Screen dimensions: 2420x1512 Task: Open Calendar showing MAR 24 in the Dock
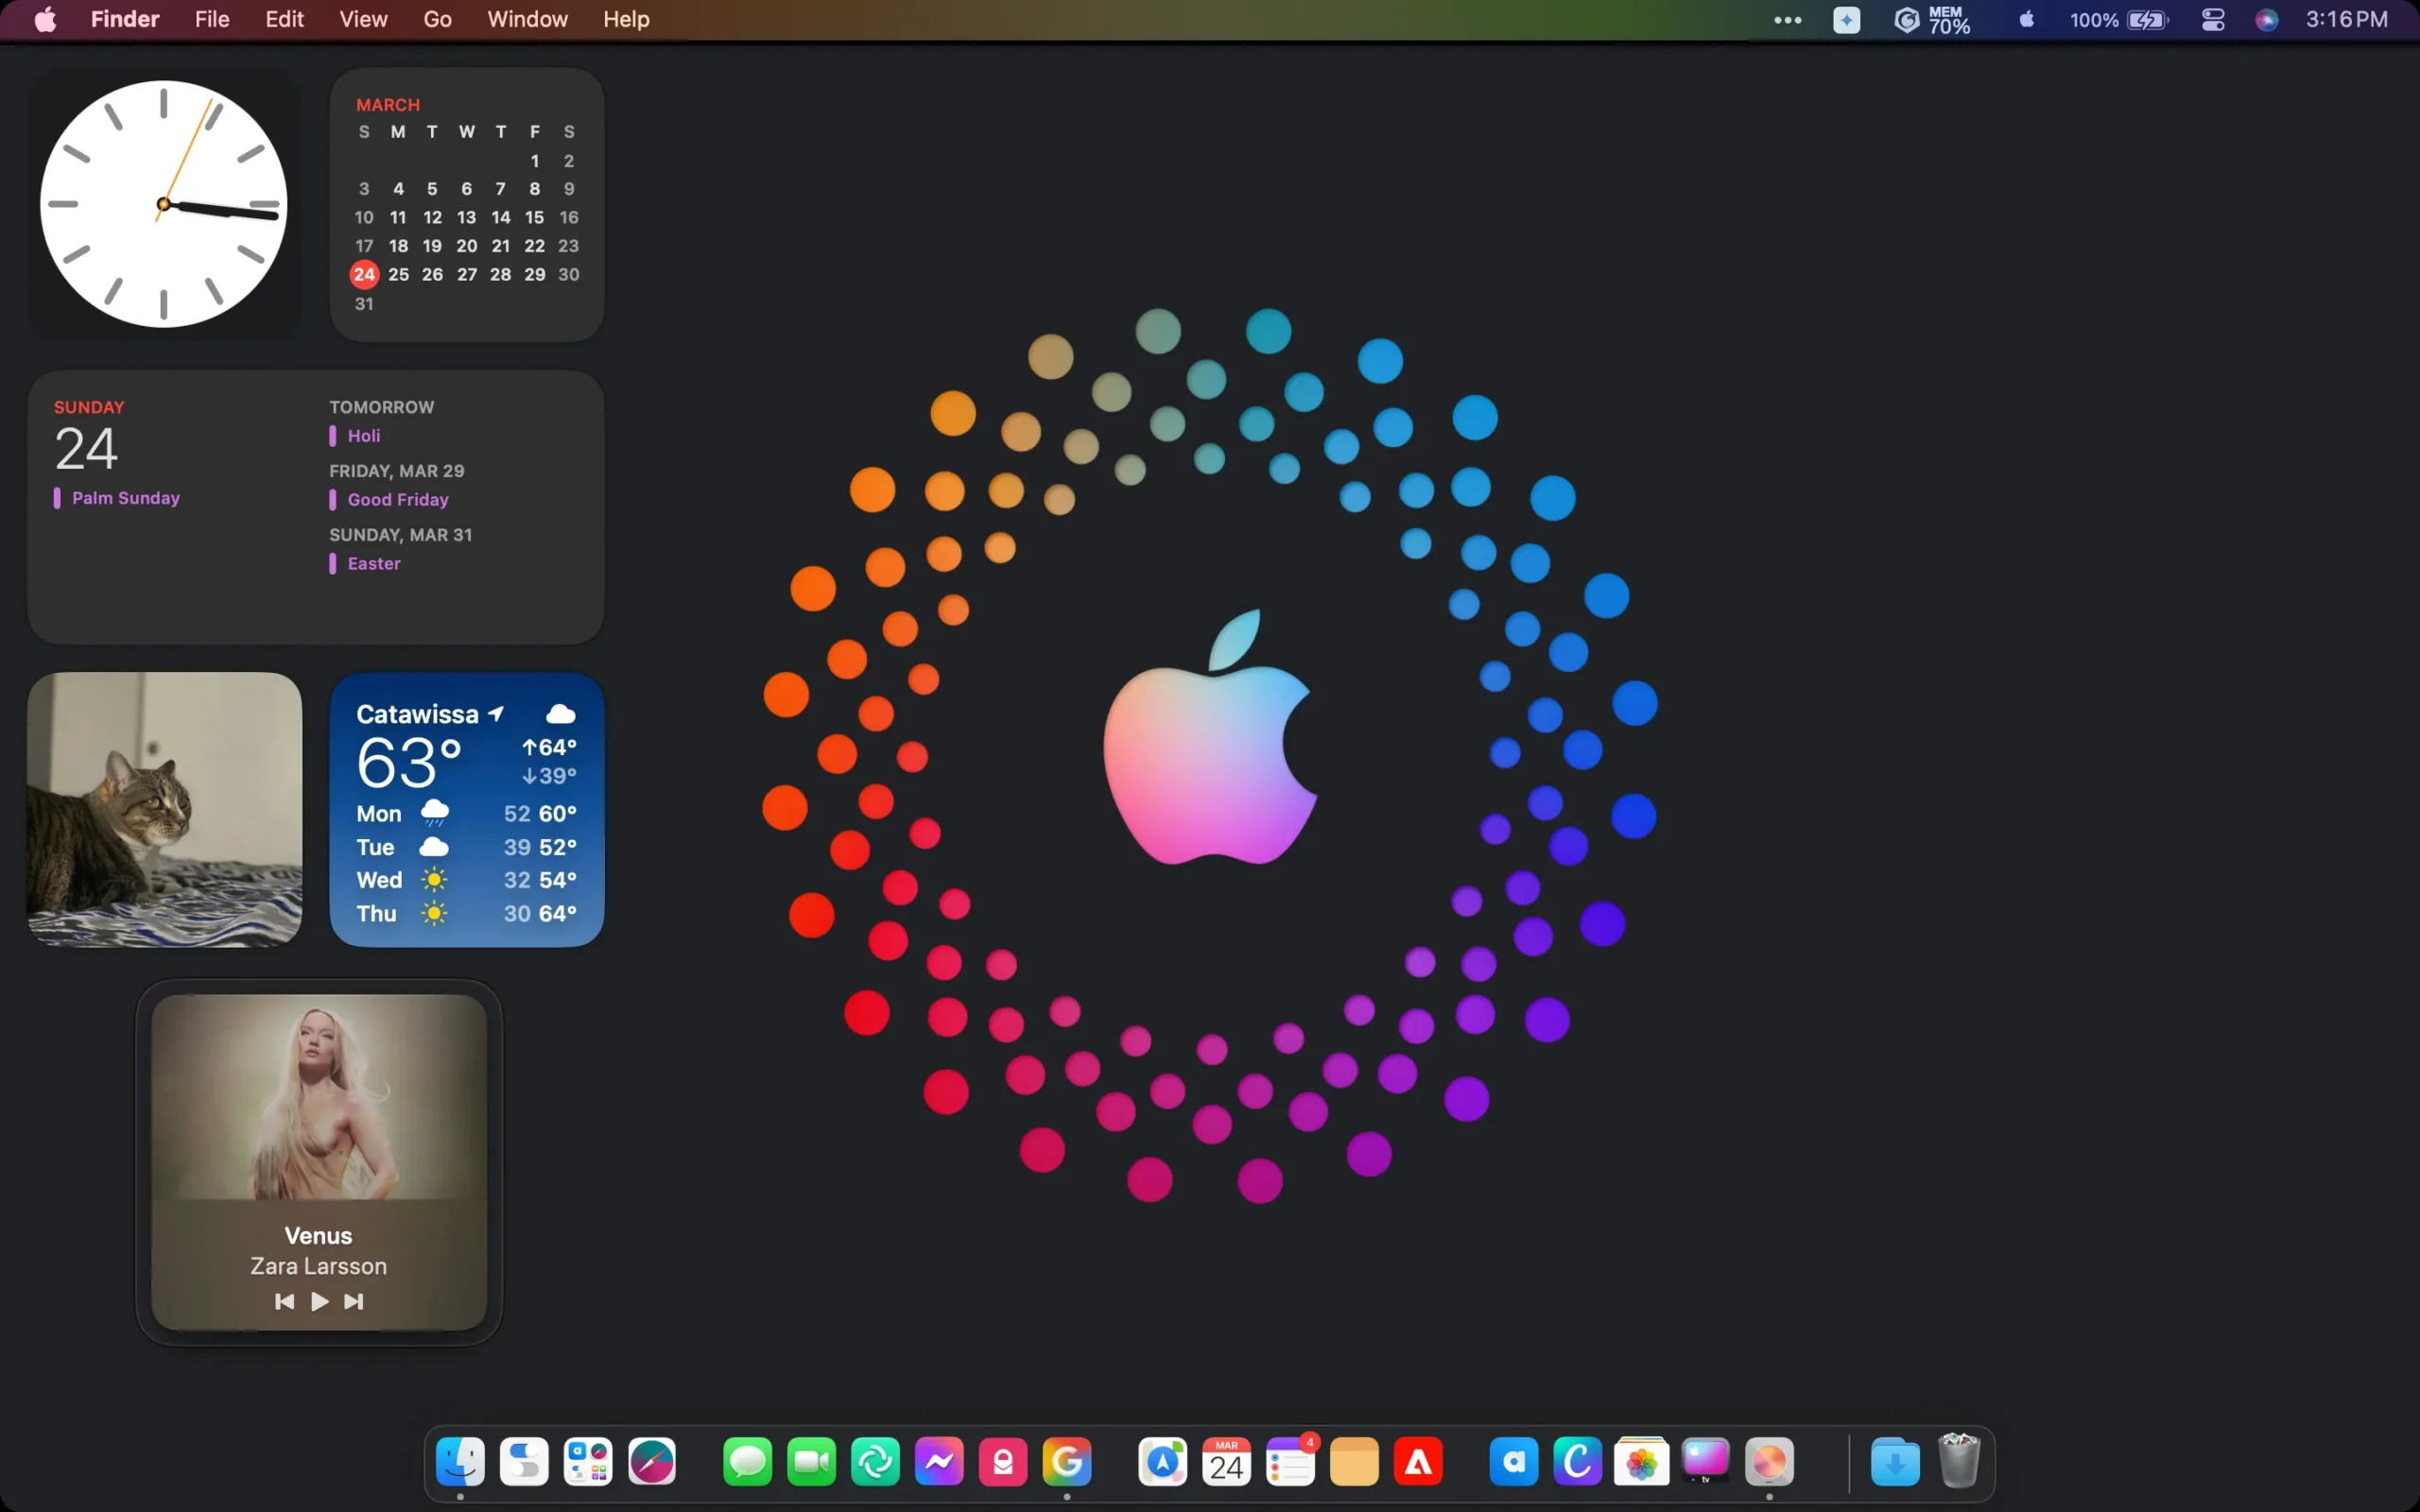tap(1227, 1462)
